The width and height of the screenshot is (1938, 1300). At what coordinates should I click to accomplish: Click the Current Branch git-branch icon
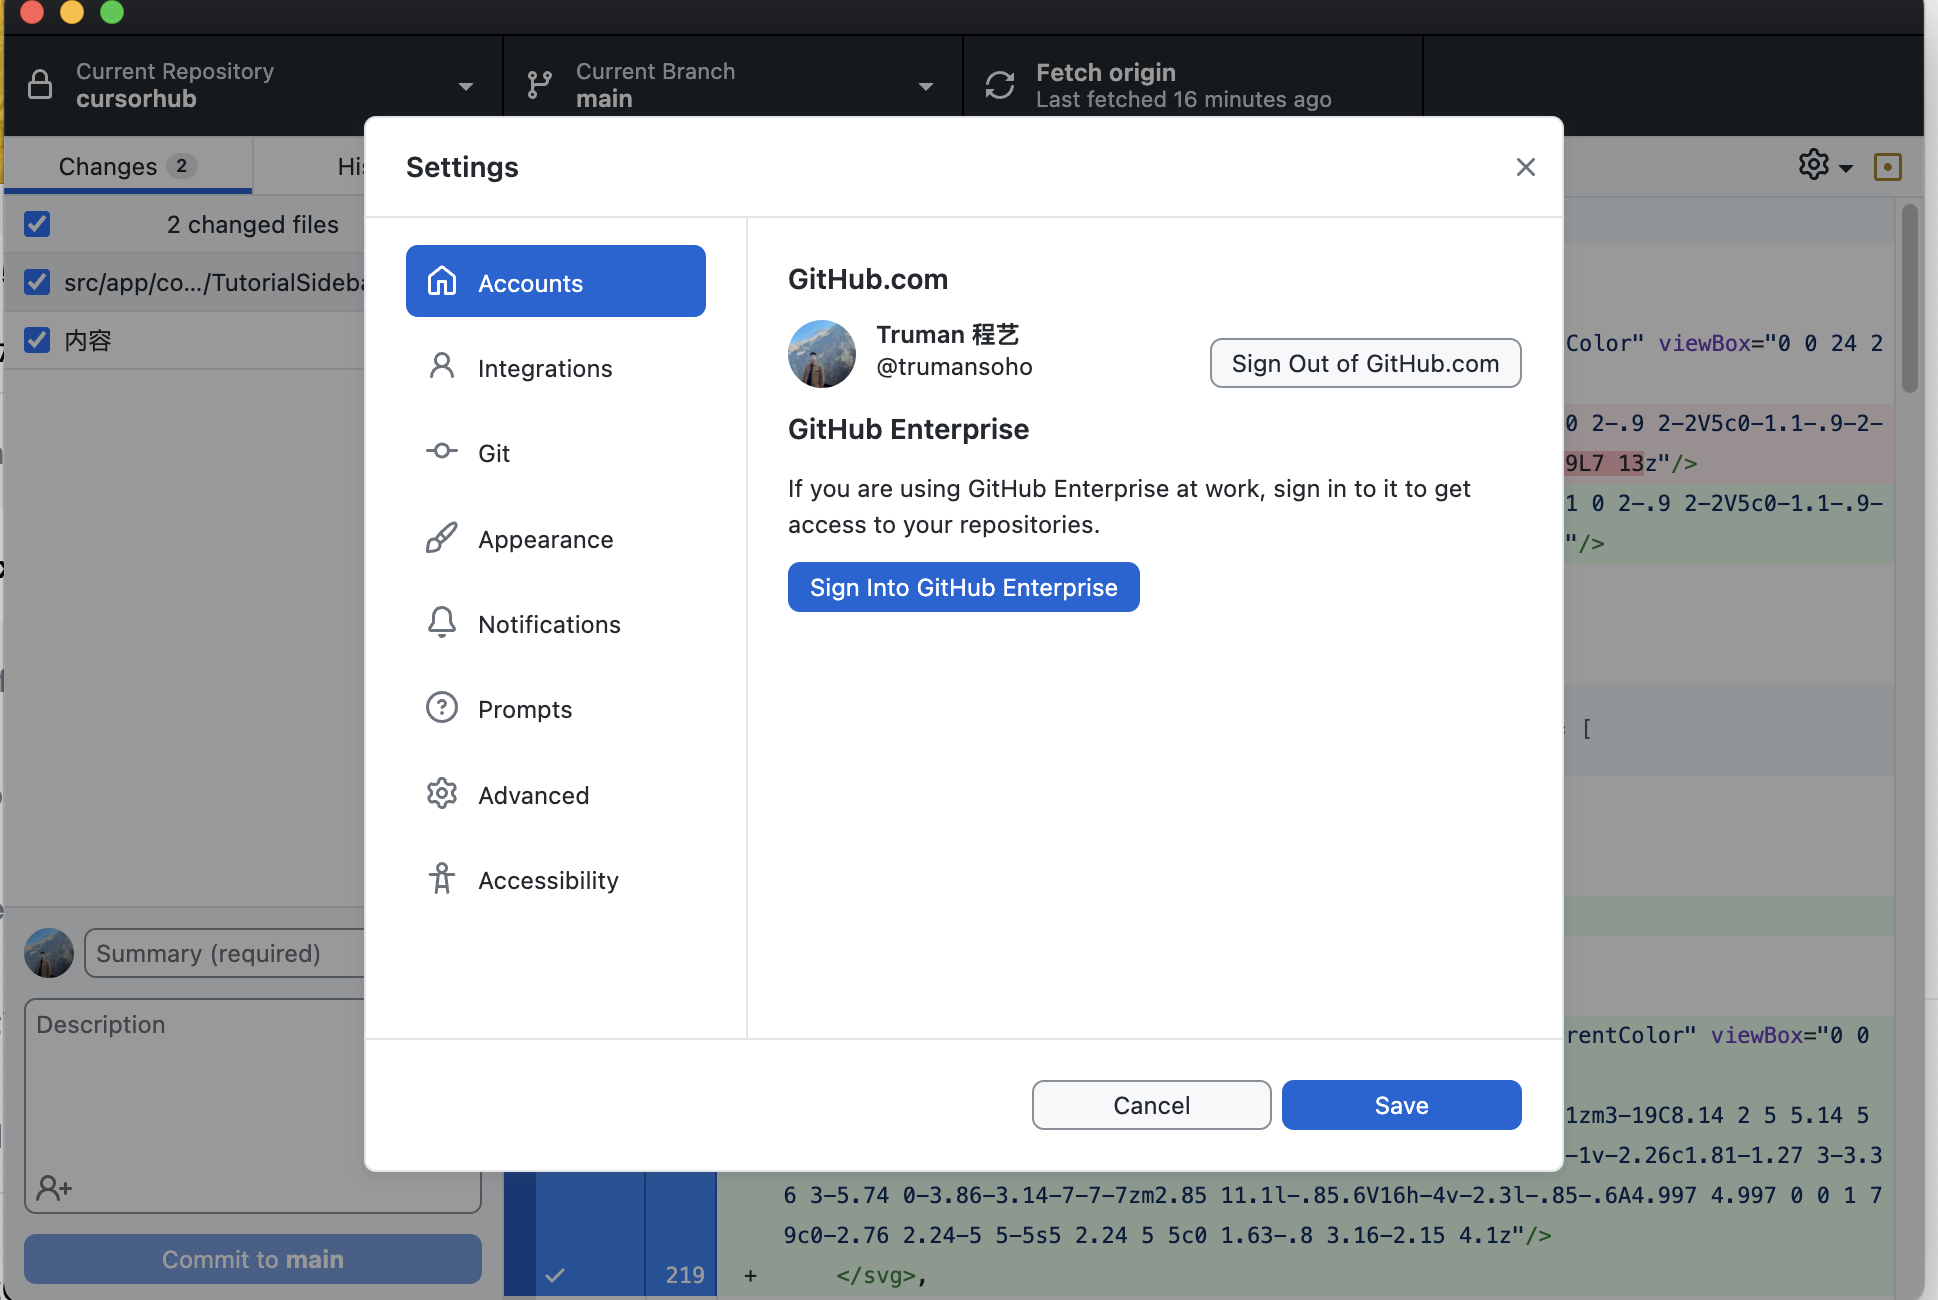[539, 85]
